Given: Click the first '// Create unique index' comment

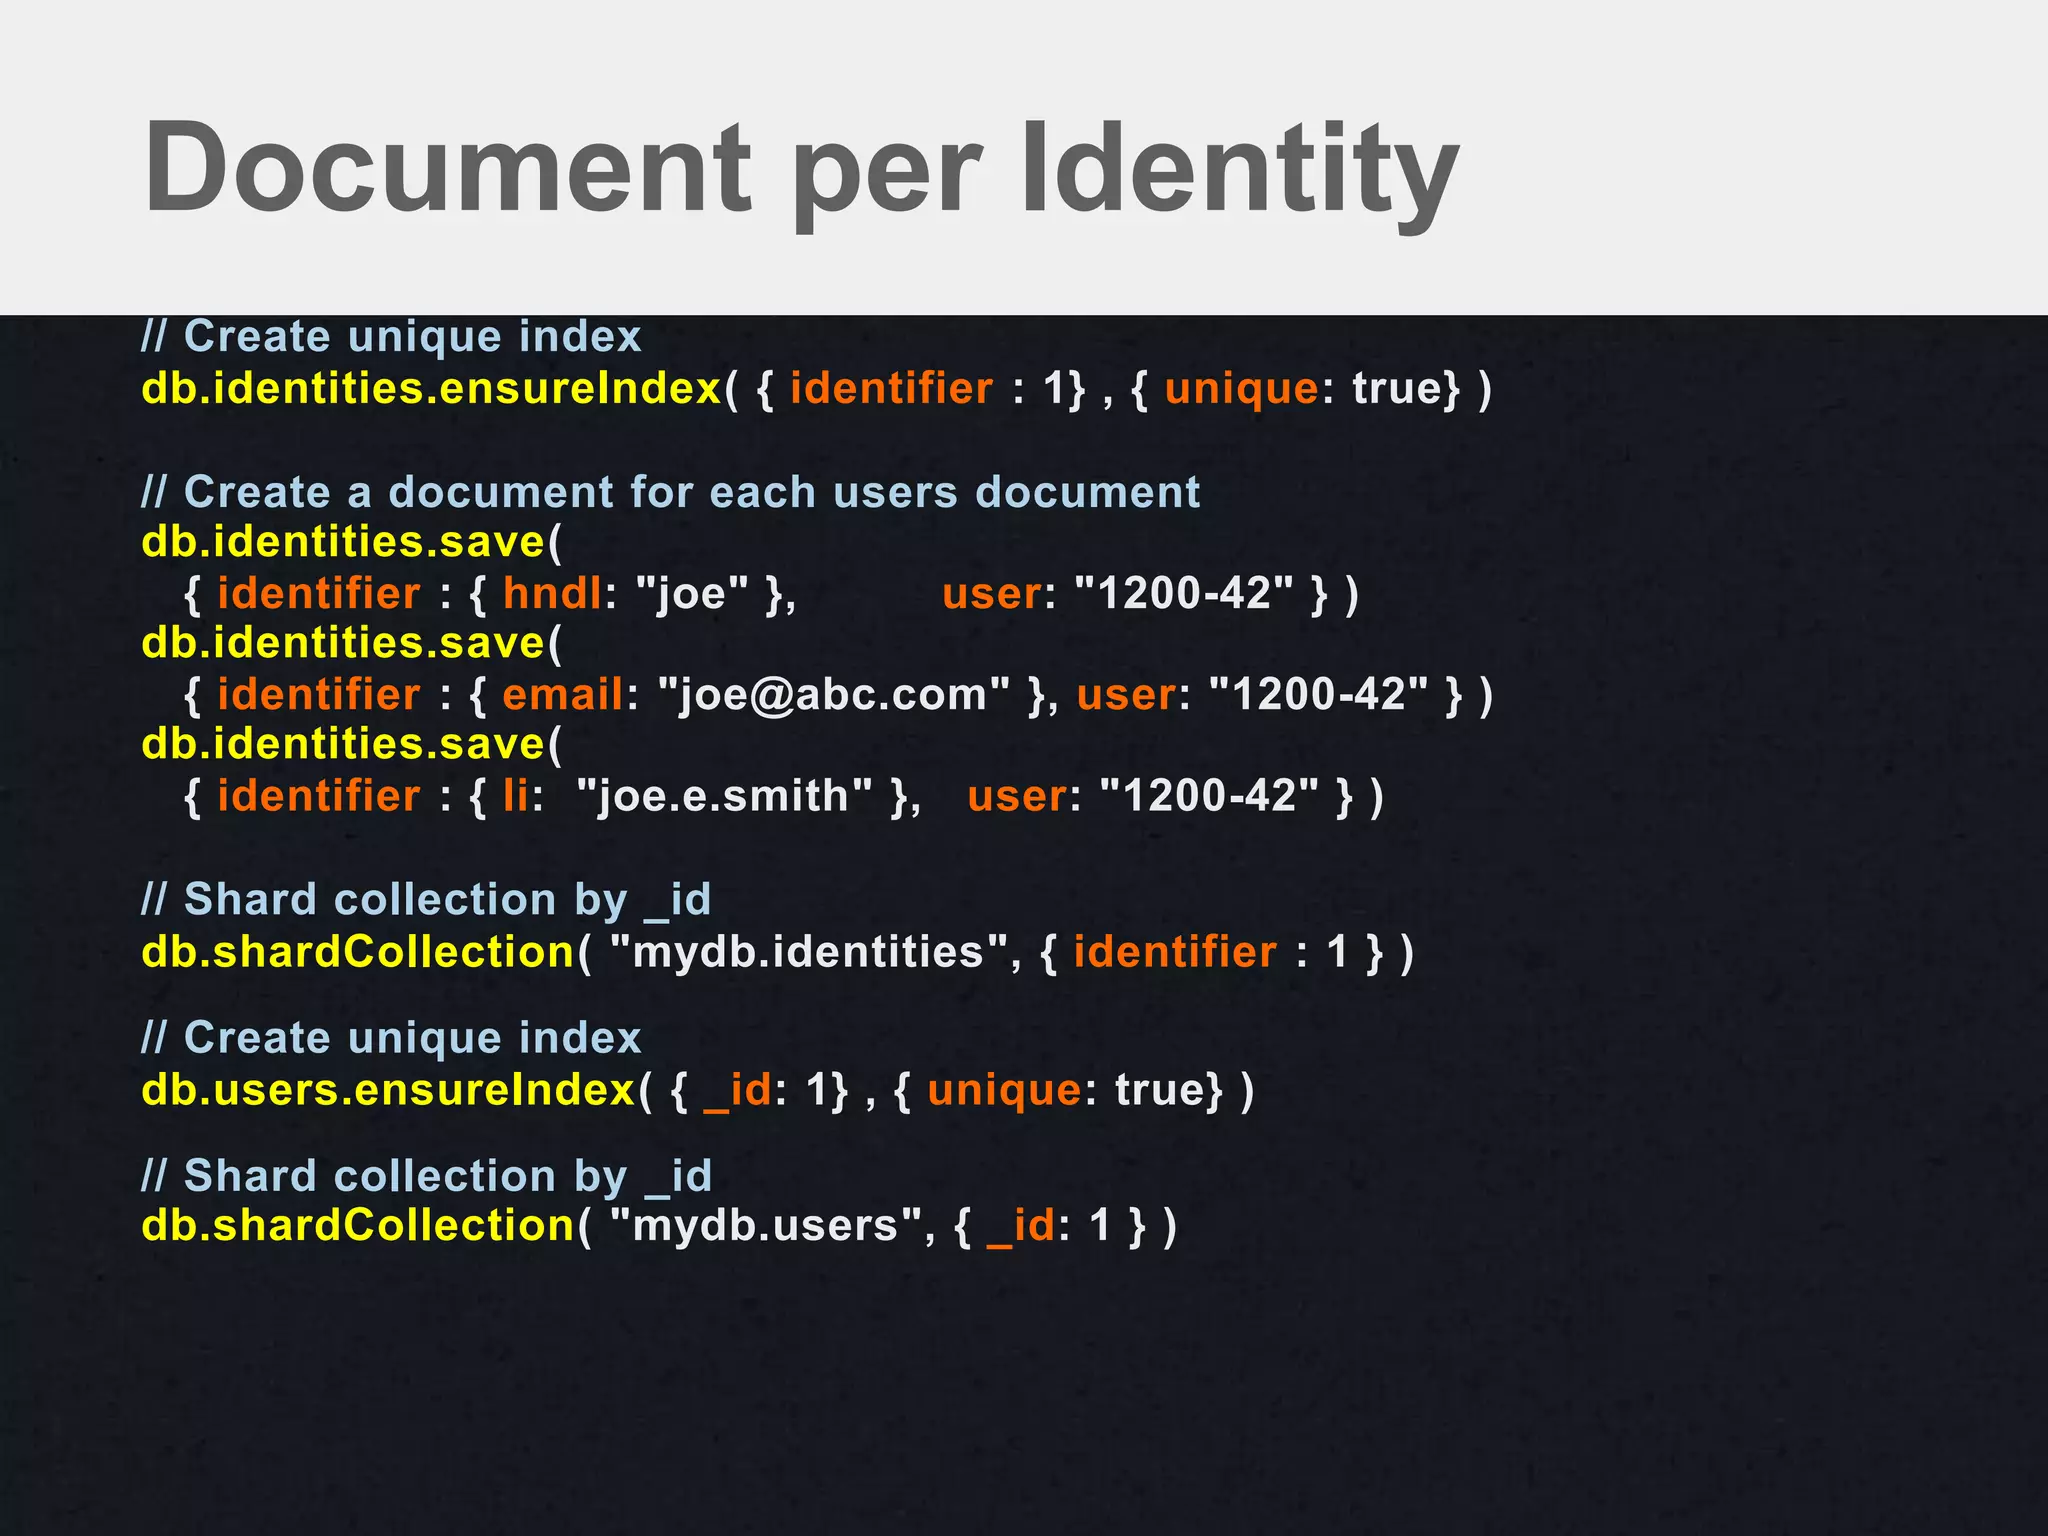Looking at the screenshot, I should 391,337.
